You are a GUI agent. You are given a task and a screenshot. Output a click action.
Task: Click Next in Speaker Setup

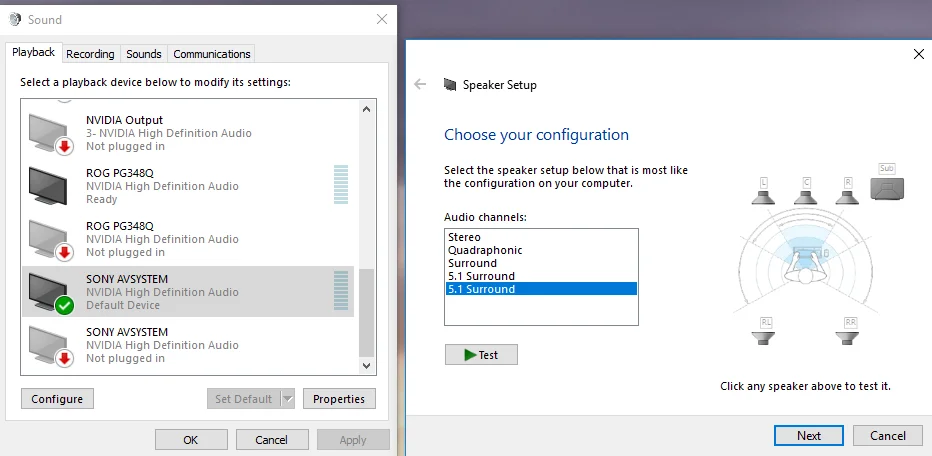point(809,436)
